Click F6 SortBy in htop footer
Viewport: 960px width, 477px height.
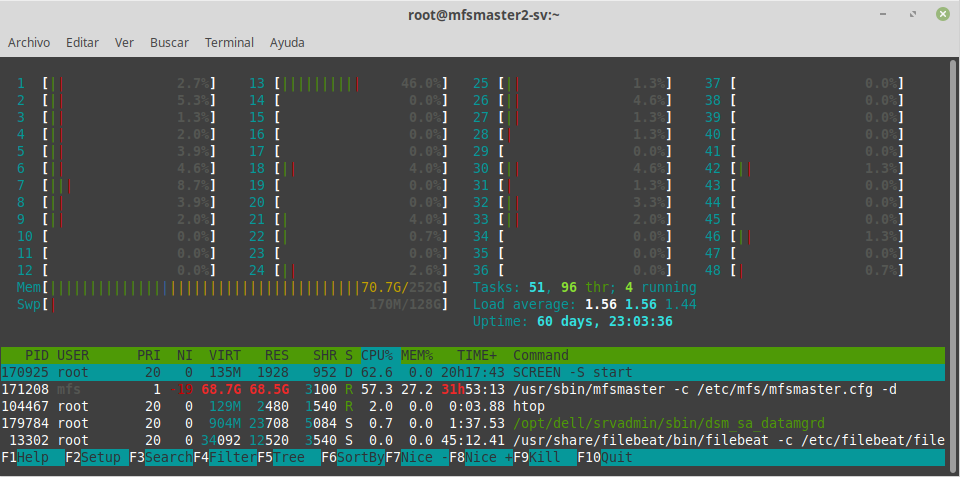coord(353,457)
